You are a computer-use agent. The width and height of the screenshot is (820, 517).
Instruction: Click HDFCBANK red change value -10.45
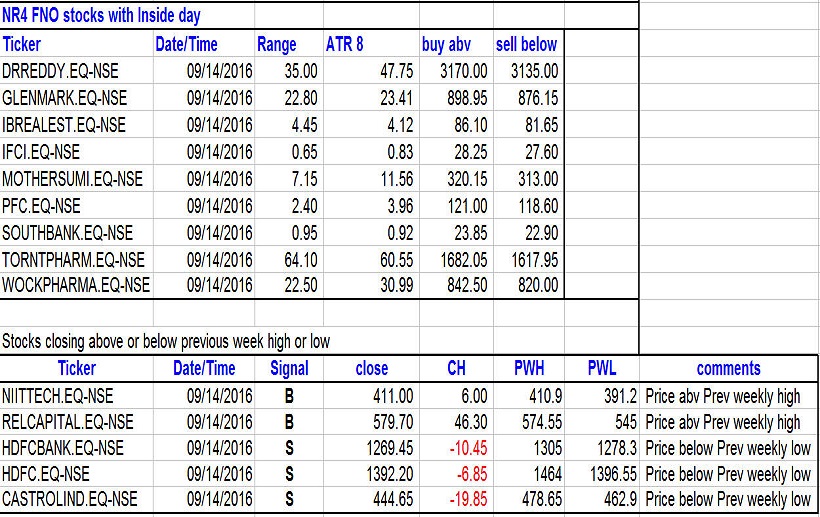(469, 449)
